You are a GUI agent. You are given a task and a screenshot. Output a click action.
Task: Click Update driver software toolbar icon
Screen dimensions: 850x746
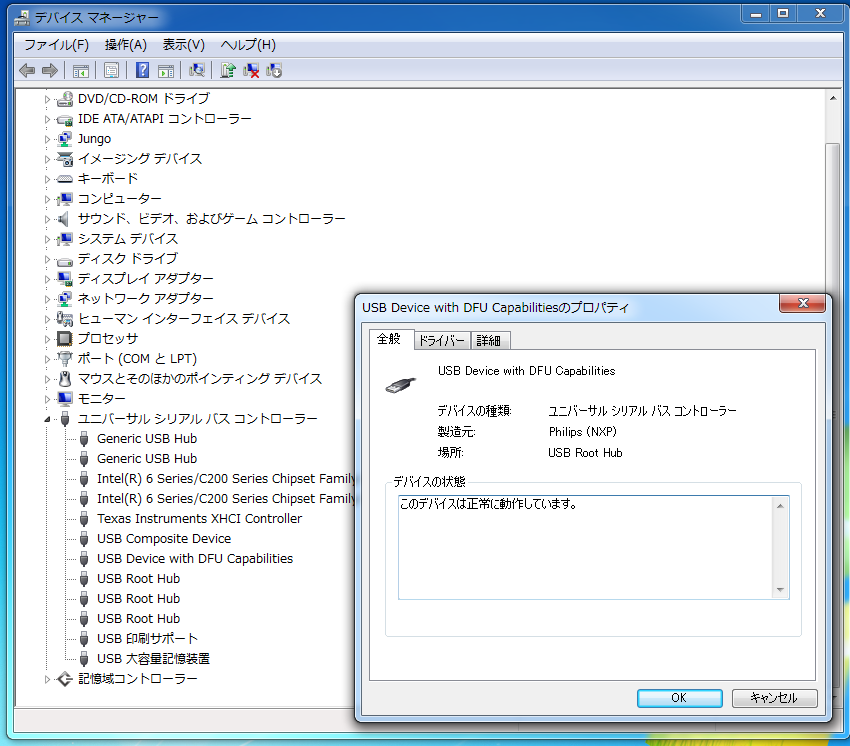click(228, 70)
